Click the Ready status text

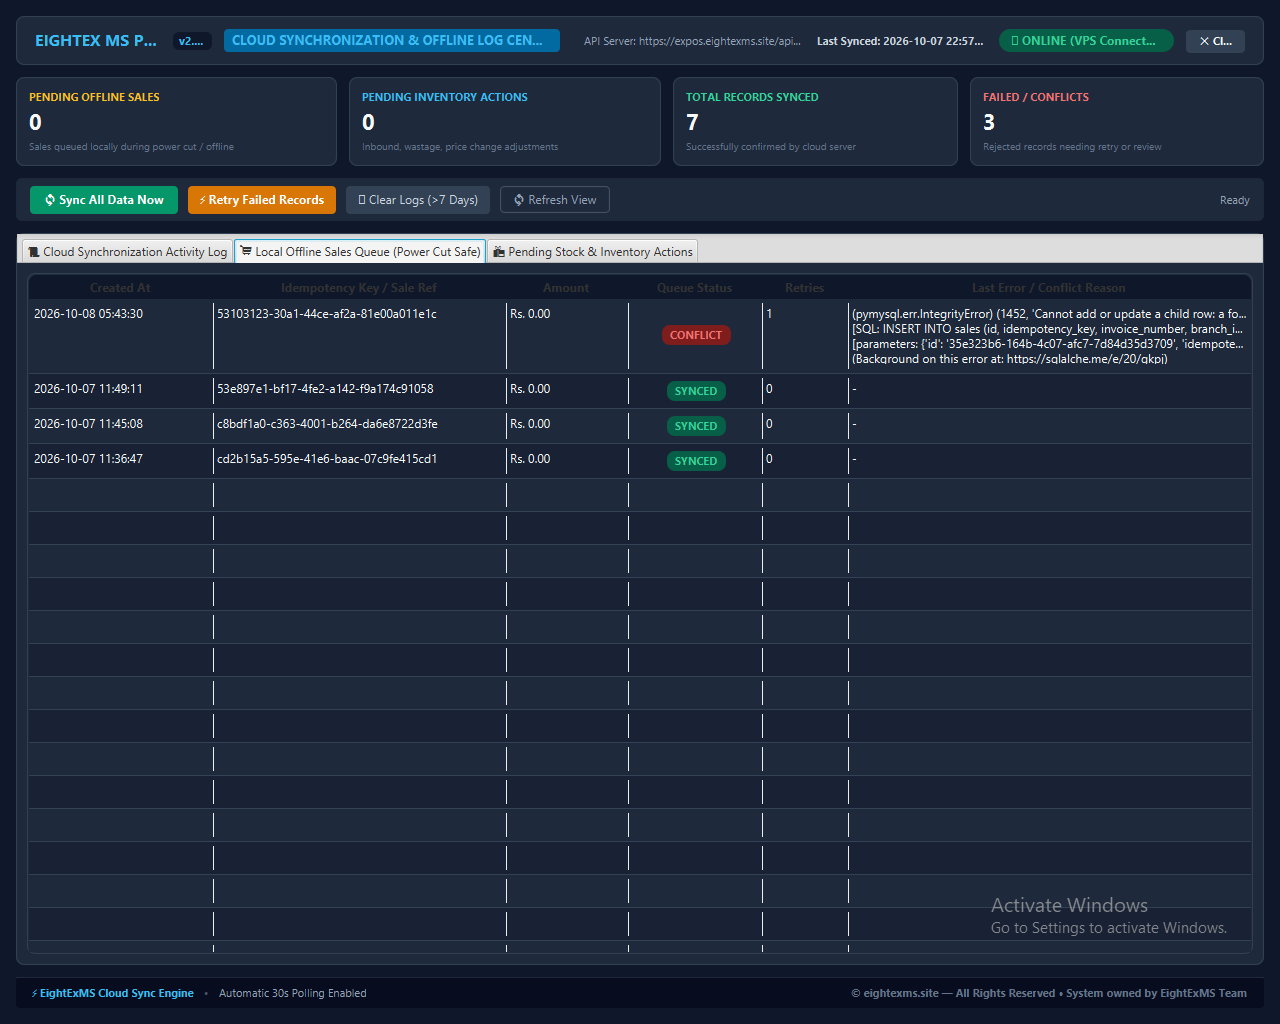1235,200
